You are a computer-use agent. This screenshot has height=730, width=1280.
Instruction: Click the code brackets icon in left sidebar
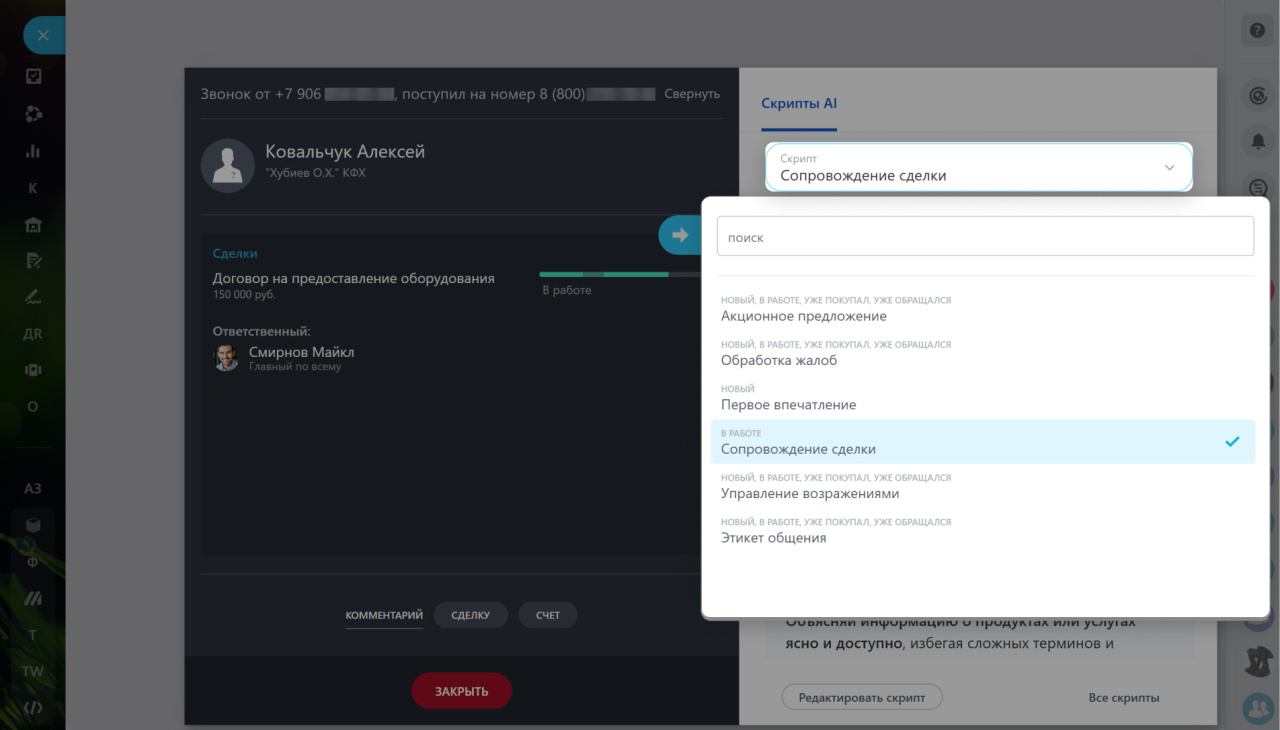click(33, 708)
